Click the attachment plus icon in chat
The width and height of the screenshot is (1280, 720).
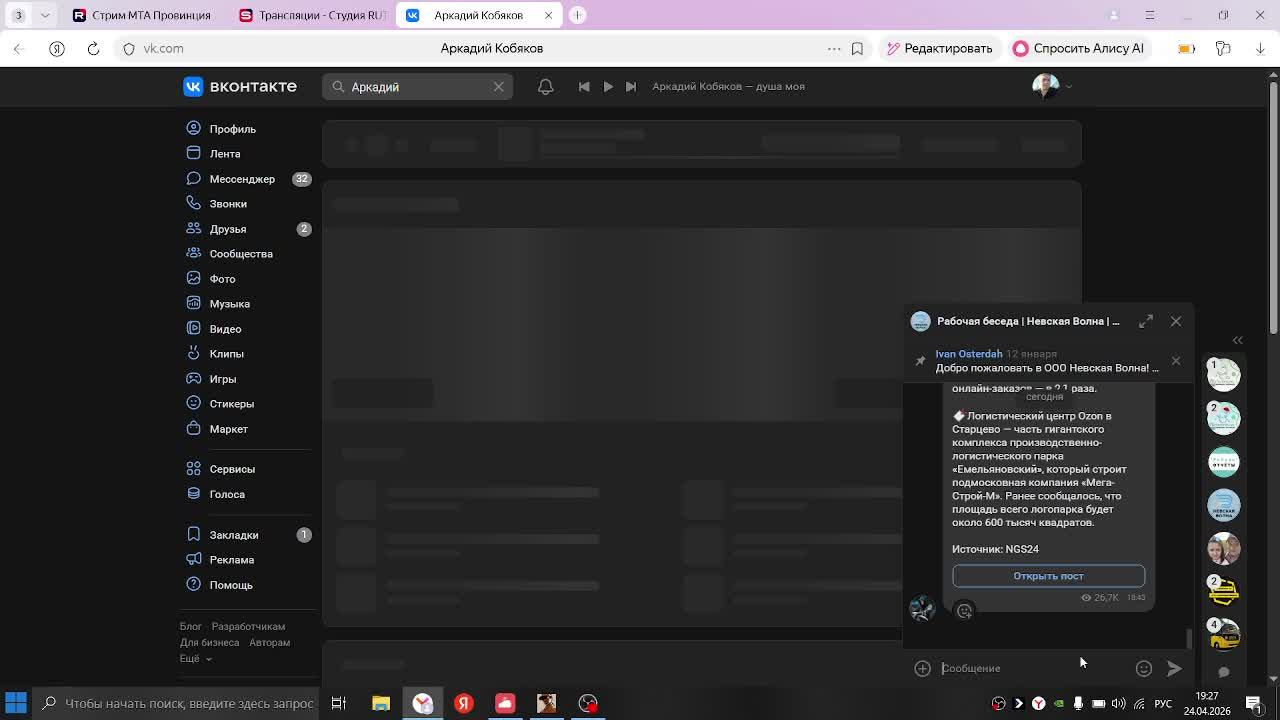(x=922, y=668)
